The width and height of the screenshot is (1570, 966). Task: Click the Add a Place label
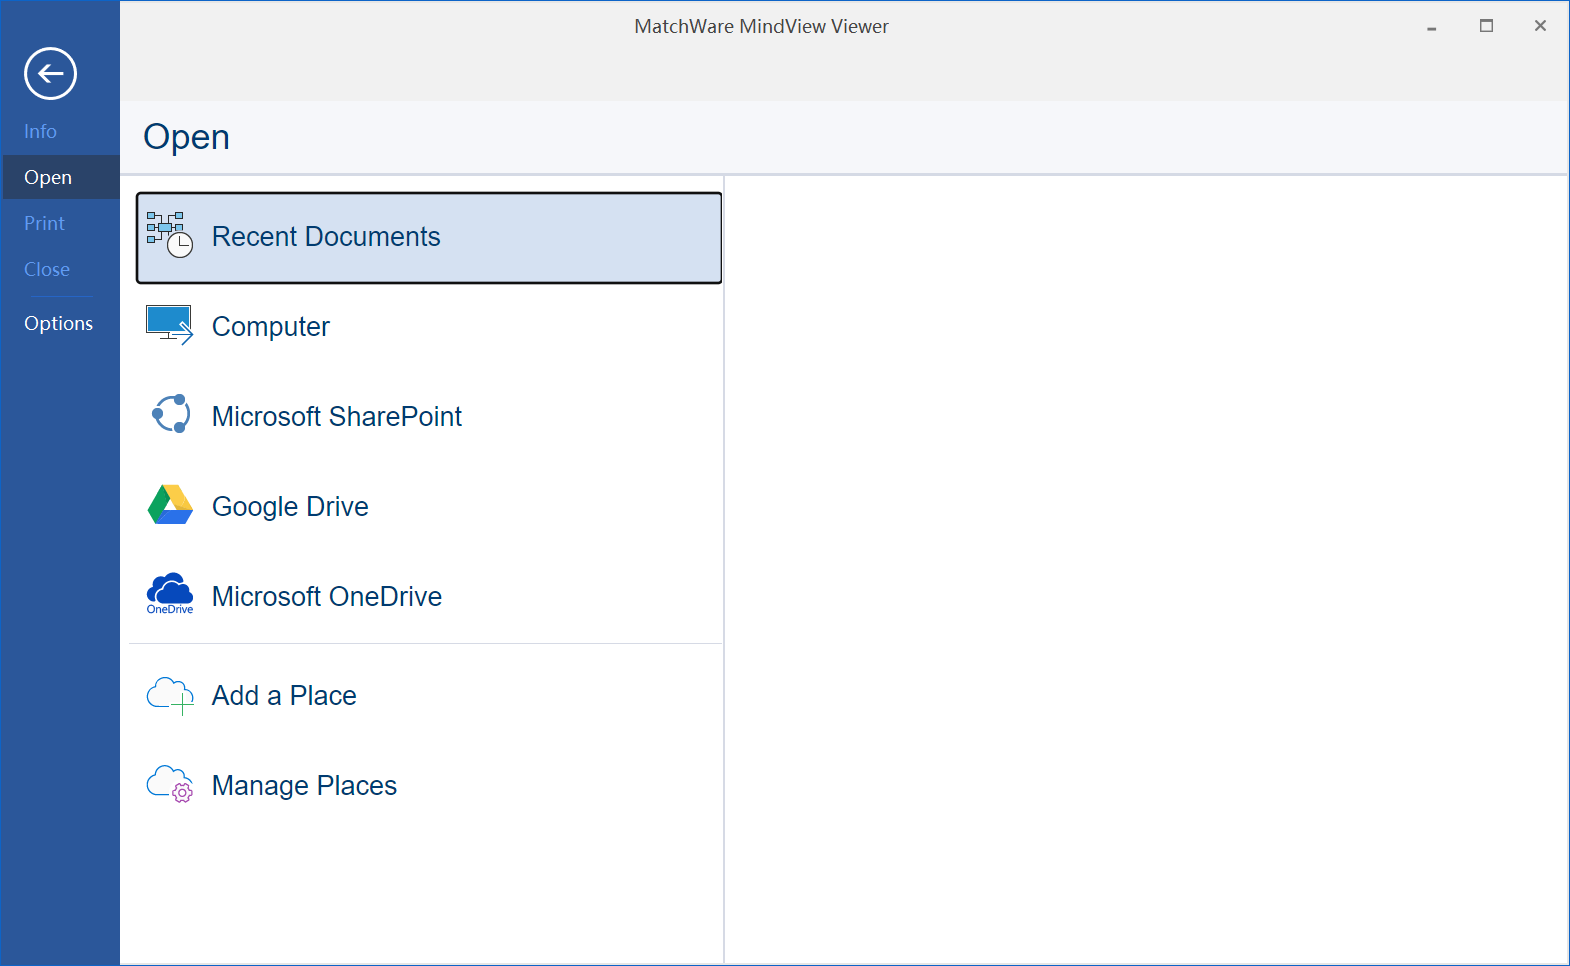tap(284, 696)
